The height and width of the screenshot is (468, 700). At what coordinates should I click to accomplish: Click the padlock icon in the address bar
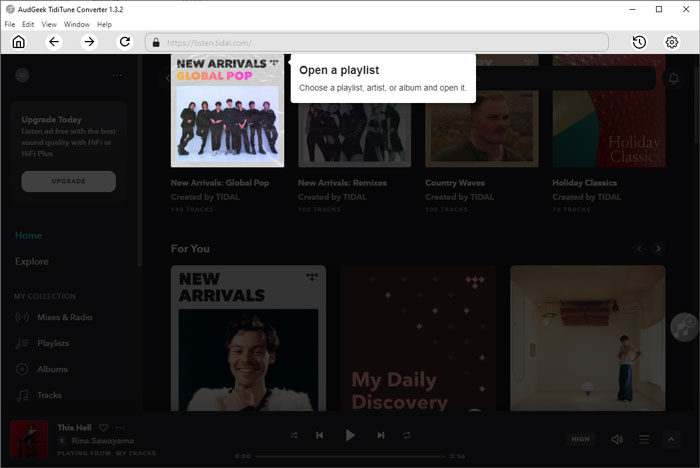[x=156, y=43]
